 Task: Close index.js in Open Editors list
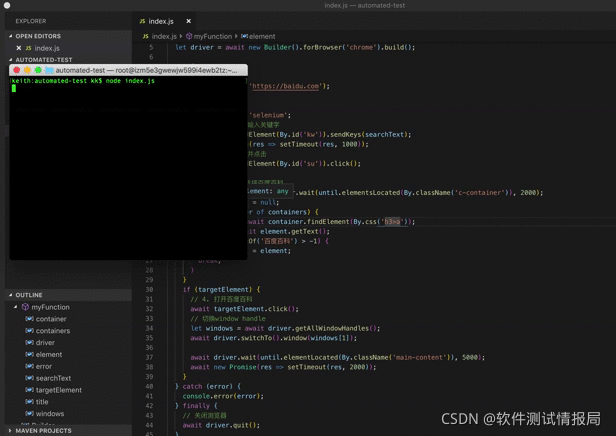pos(18,48)
